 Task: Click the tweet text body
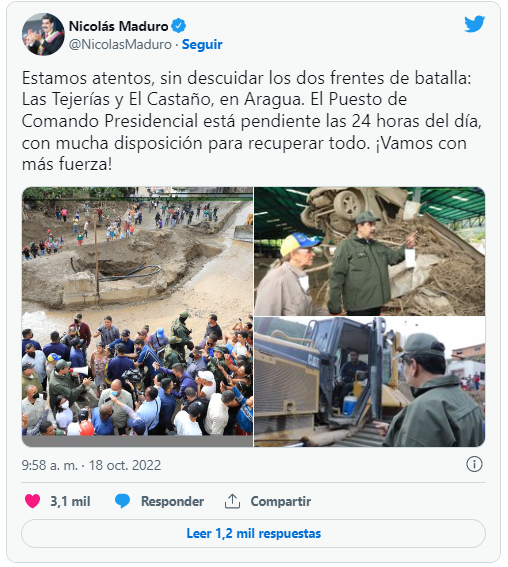pyautogui.click(x=252, y=121)
